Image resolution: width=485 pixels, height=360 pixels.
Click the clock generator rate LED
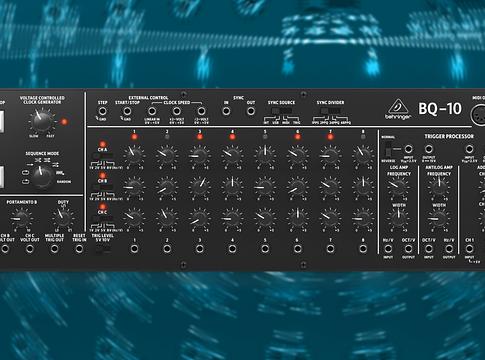64,122
